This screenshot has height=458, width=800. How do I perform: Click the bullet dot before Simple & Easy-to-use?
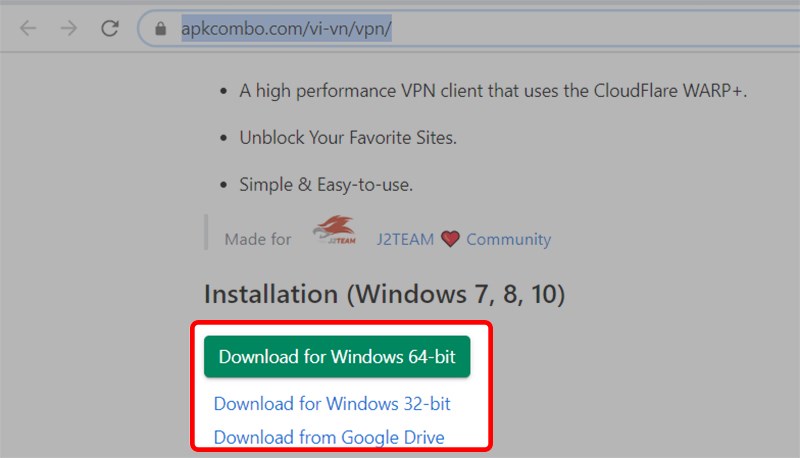[x=222, y=186]
